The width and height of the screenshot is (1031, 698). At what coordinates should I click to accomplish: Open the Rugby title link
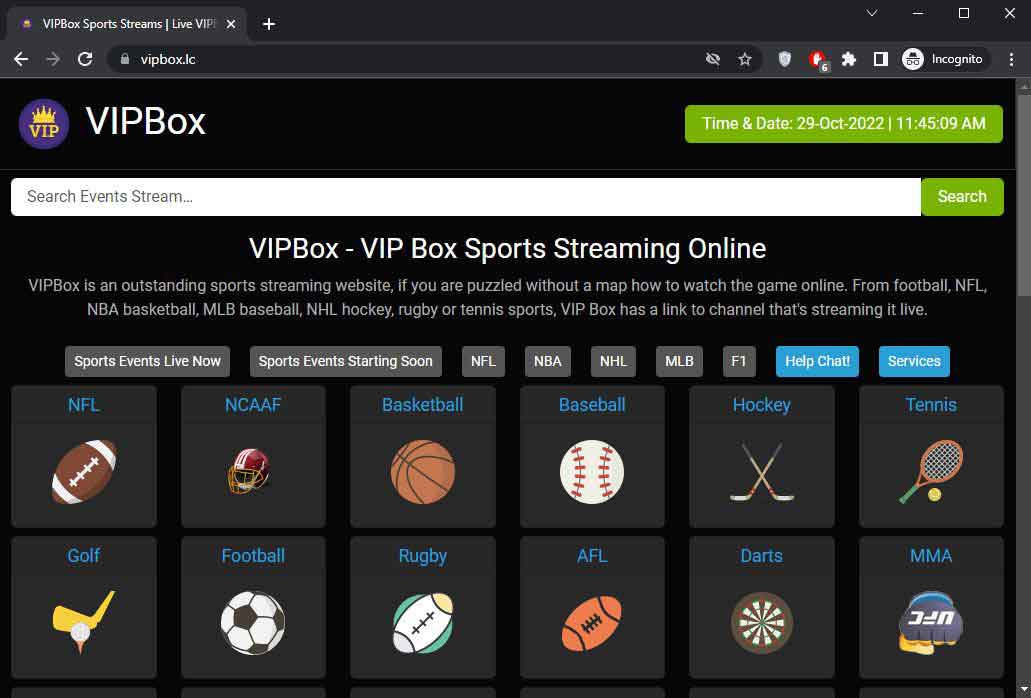(423, 556)
